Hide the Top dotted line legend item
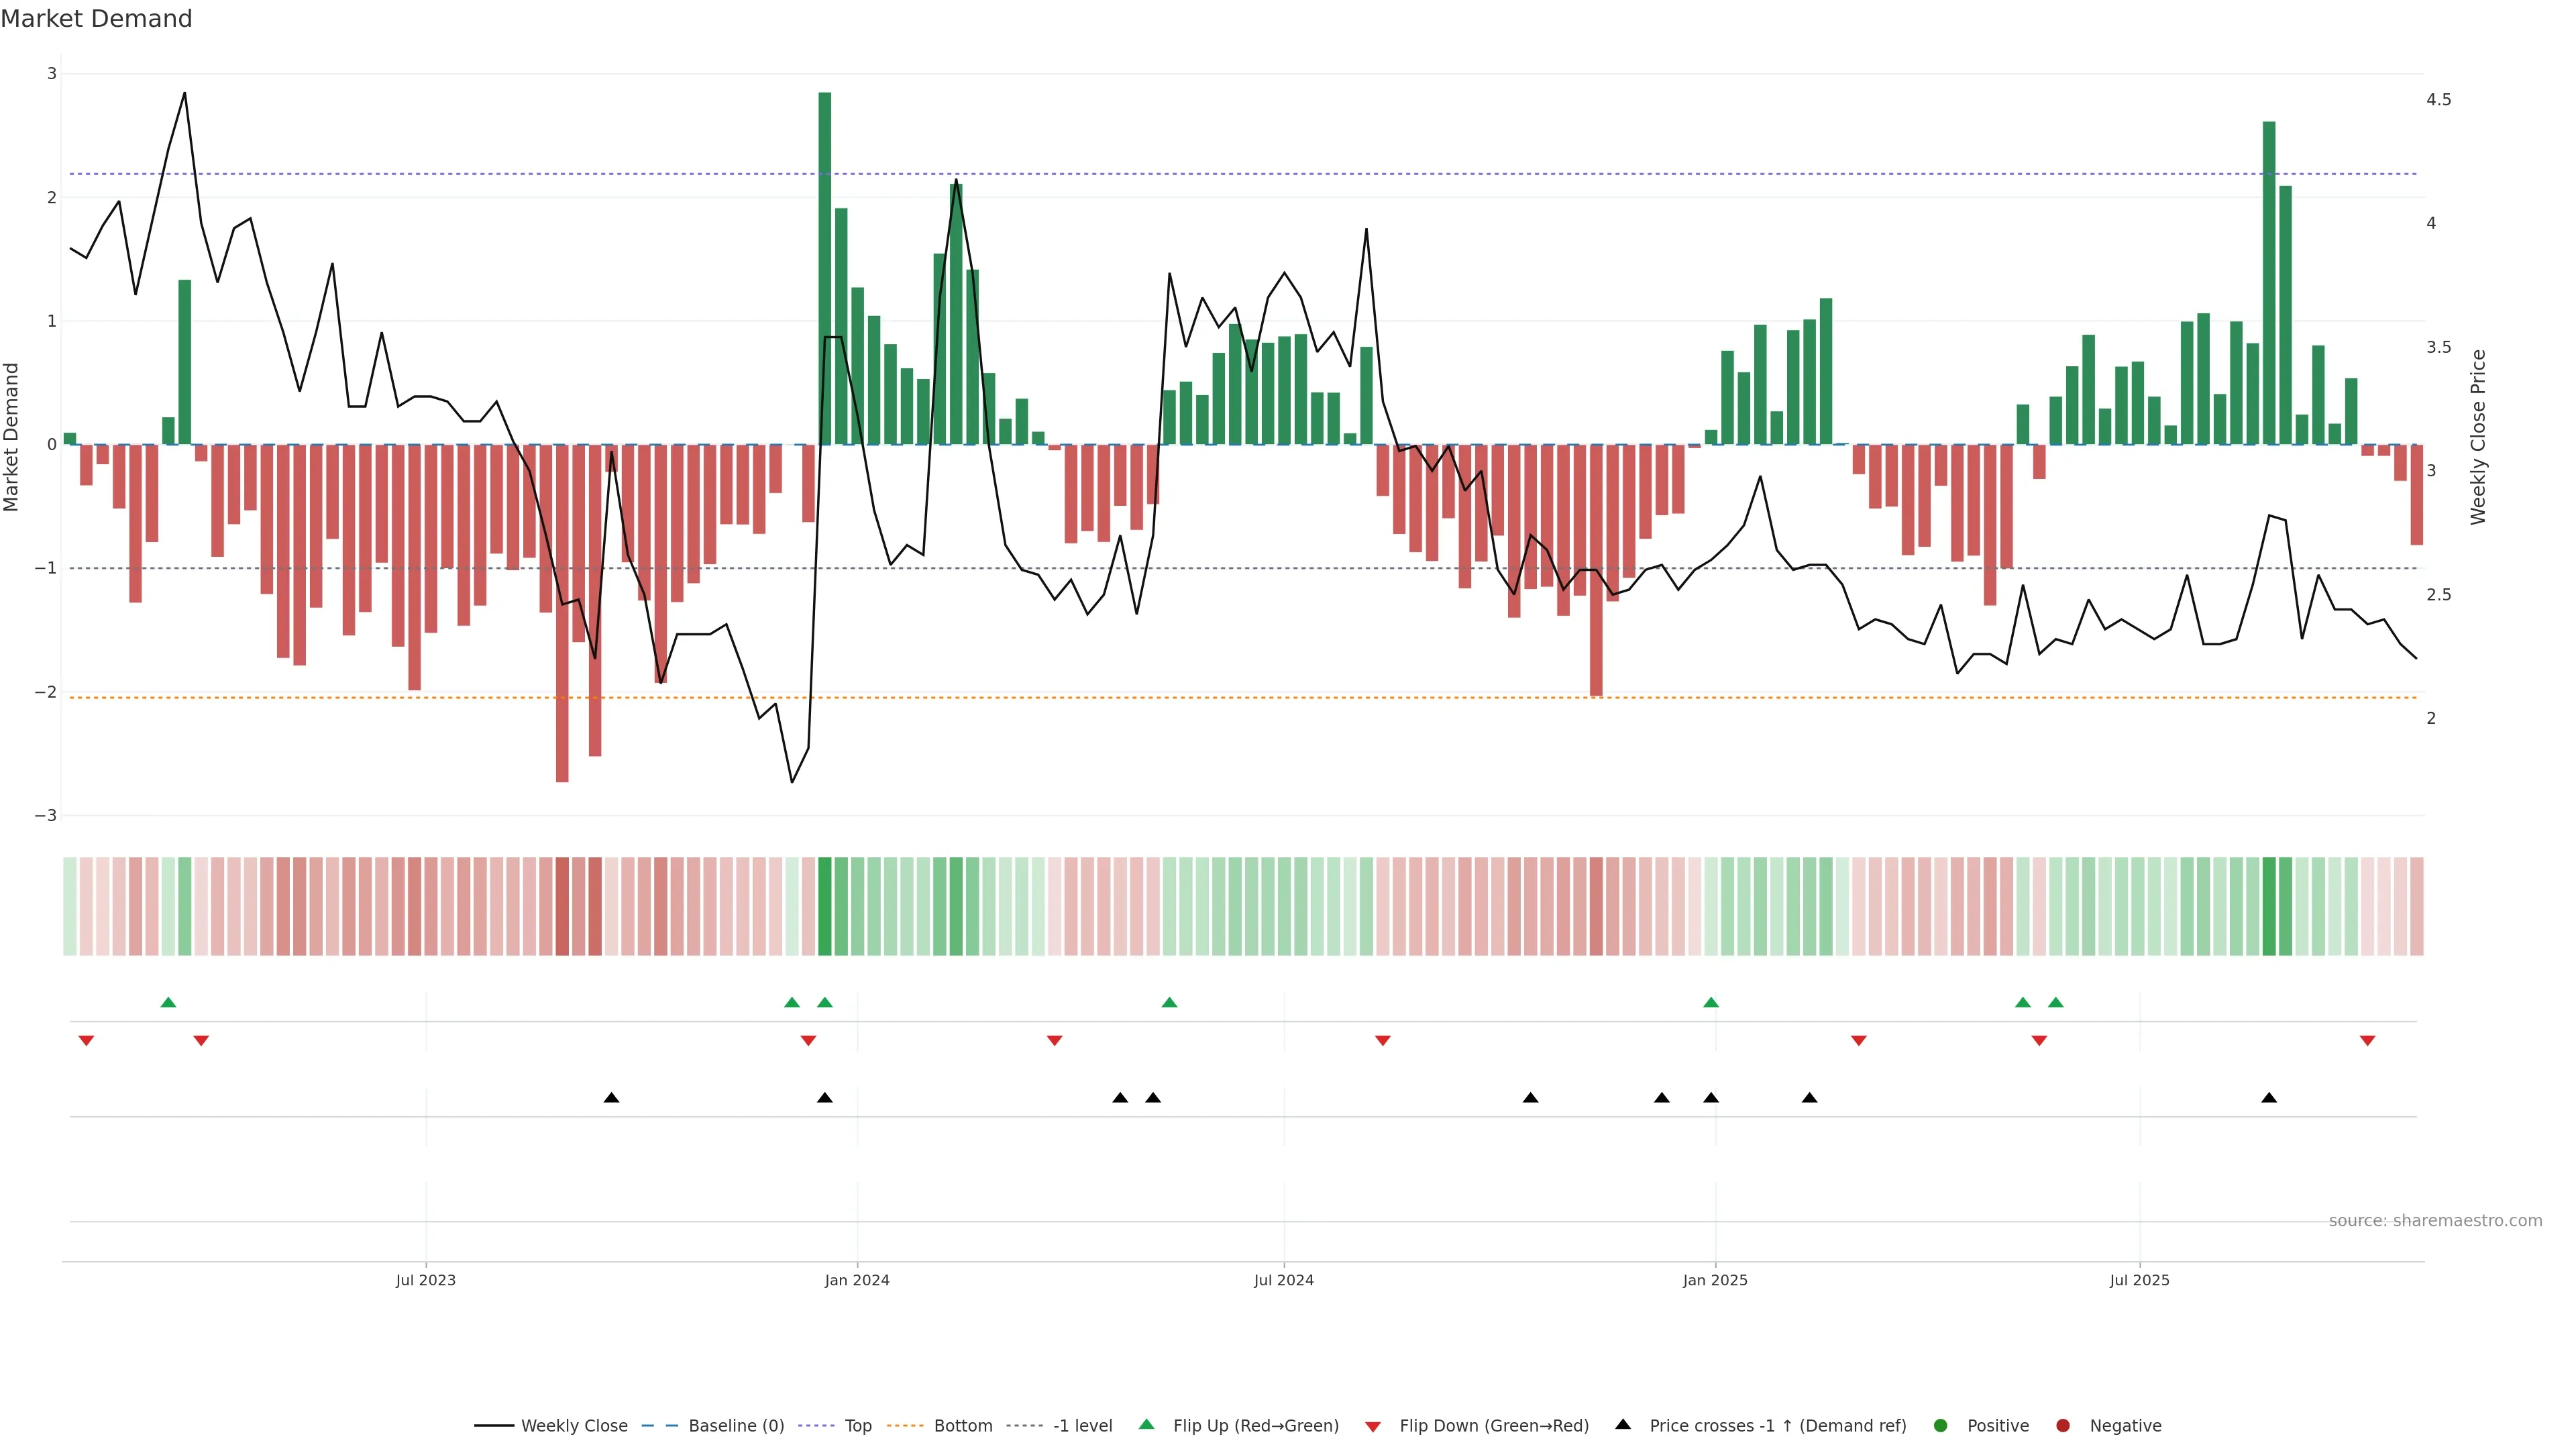This screenshot has width=2576, height=1449. pos(857,1426)
